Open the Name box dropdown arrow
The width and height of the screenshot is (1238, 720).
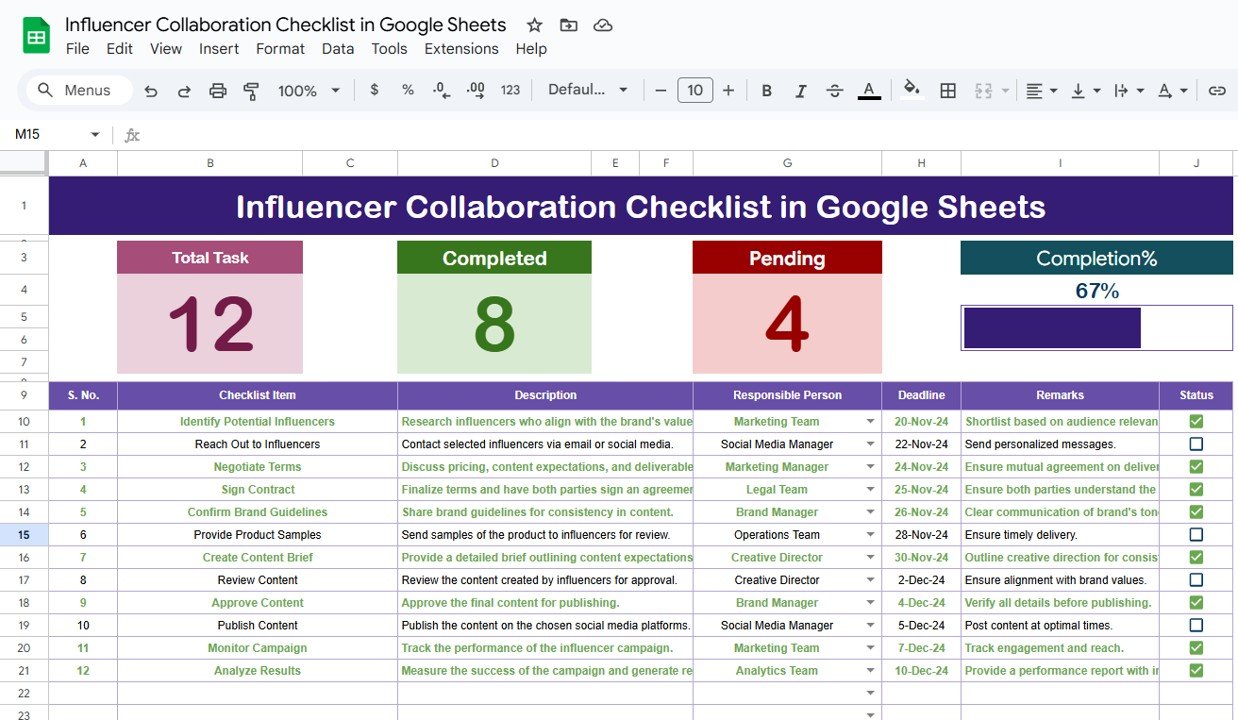coord(95,134)
